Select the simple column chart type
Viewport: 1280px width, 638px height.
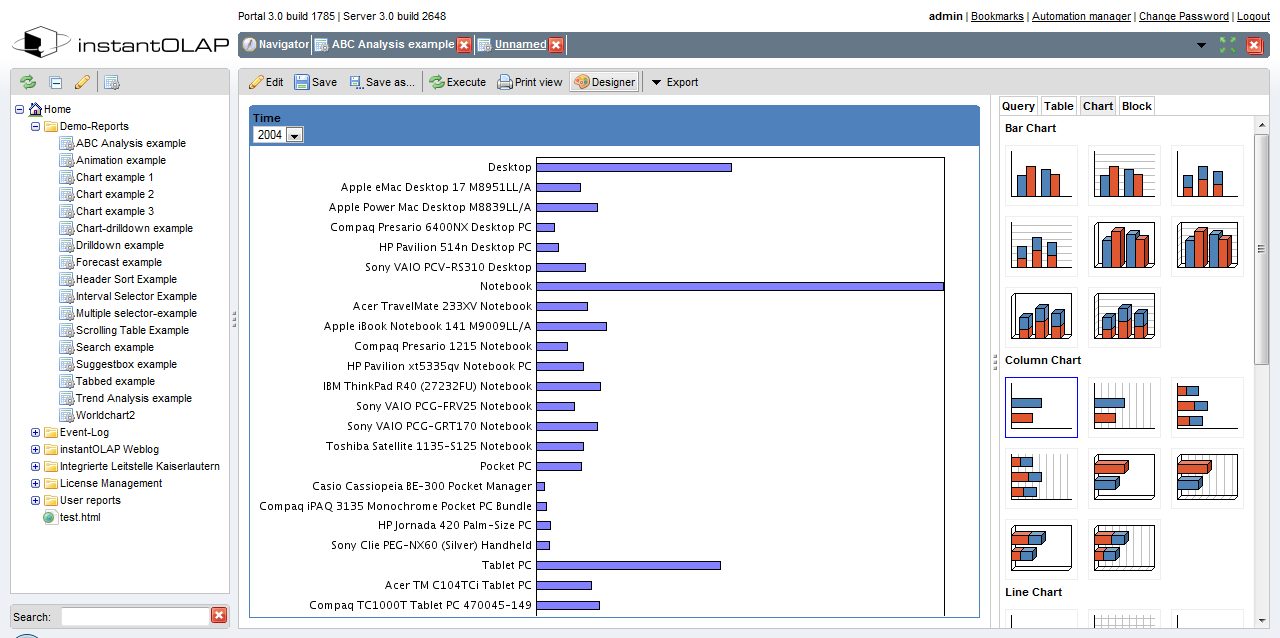1041,407
